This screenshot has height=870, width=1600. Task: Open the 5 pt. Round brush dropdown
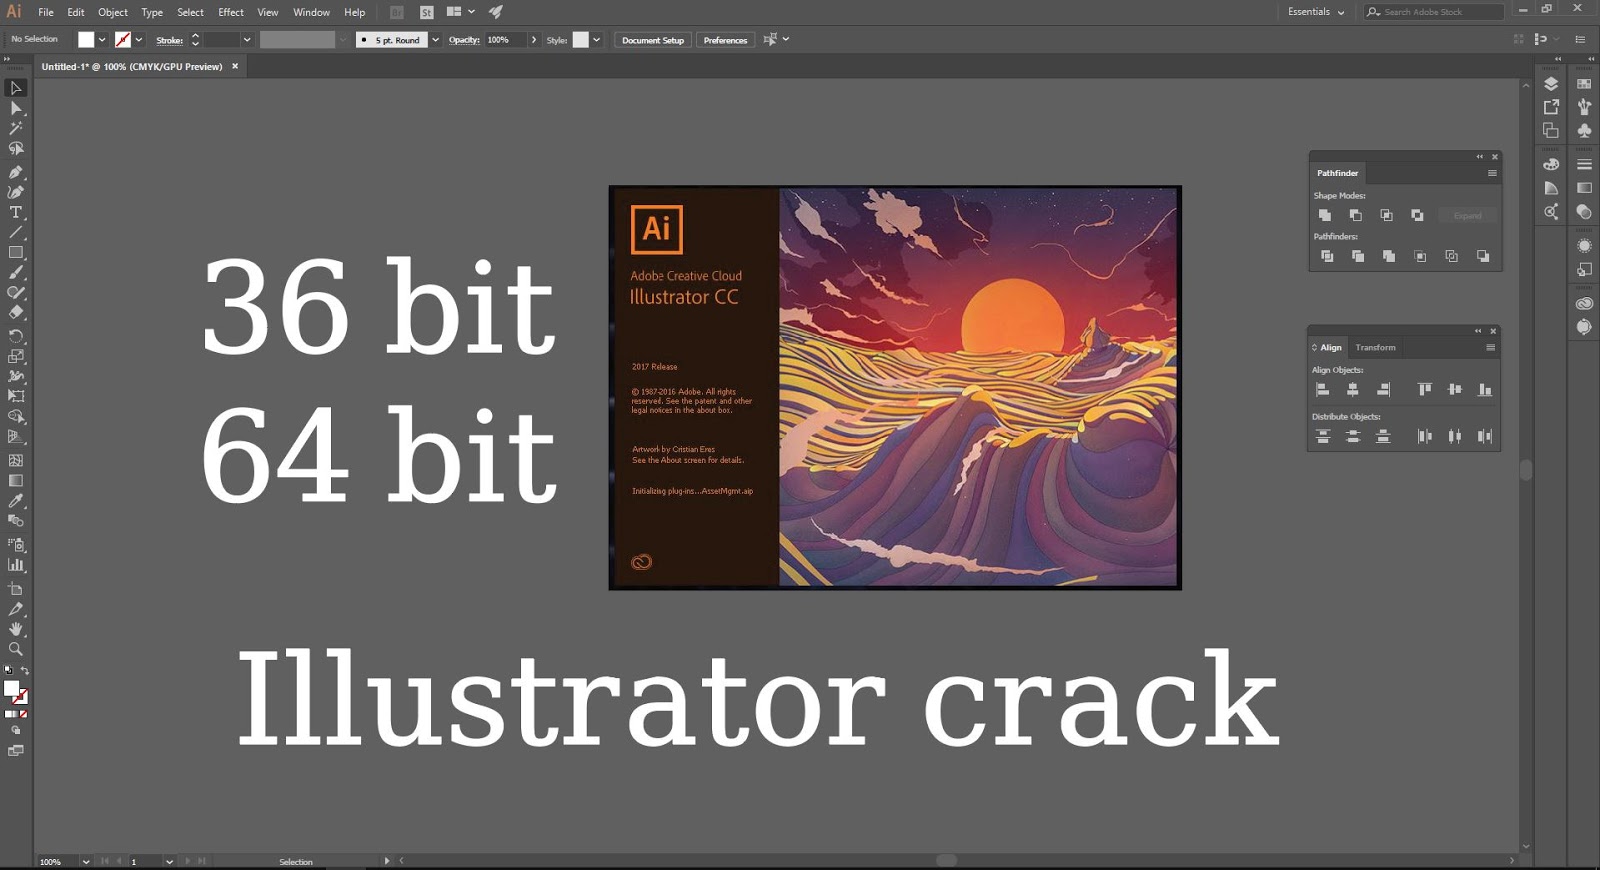click(x=435, y=40)
